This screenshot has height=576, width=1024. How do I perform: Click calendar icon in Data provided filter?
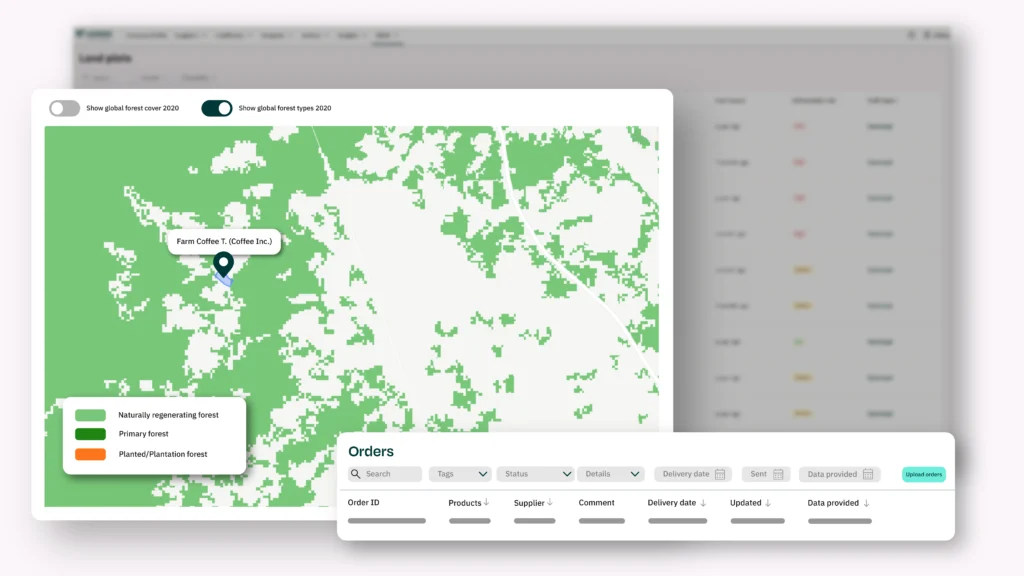pos(868,474)
